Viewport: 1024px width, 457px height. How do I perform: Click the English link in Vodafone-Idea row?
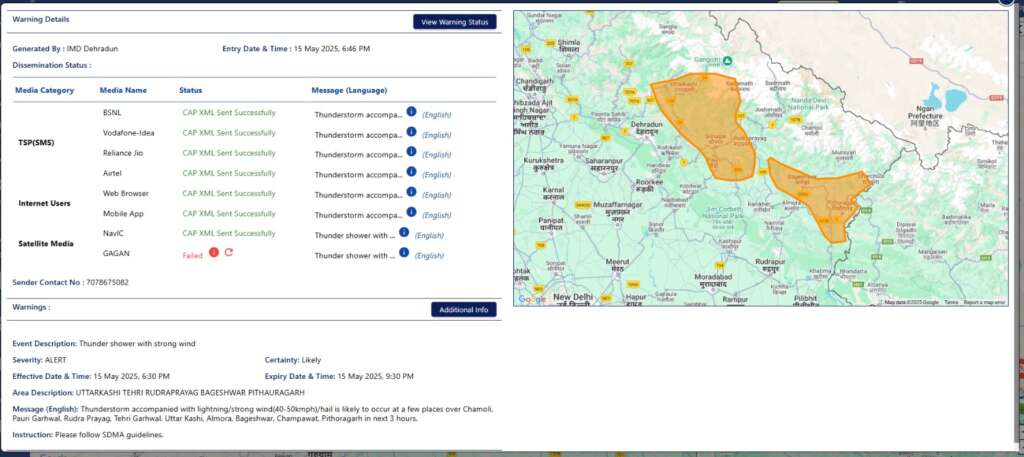(x=436, y=135)
